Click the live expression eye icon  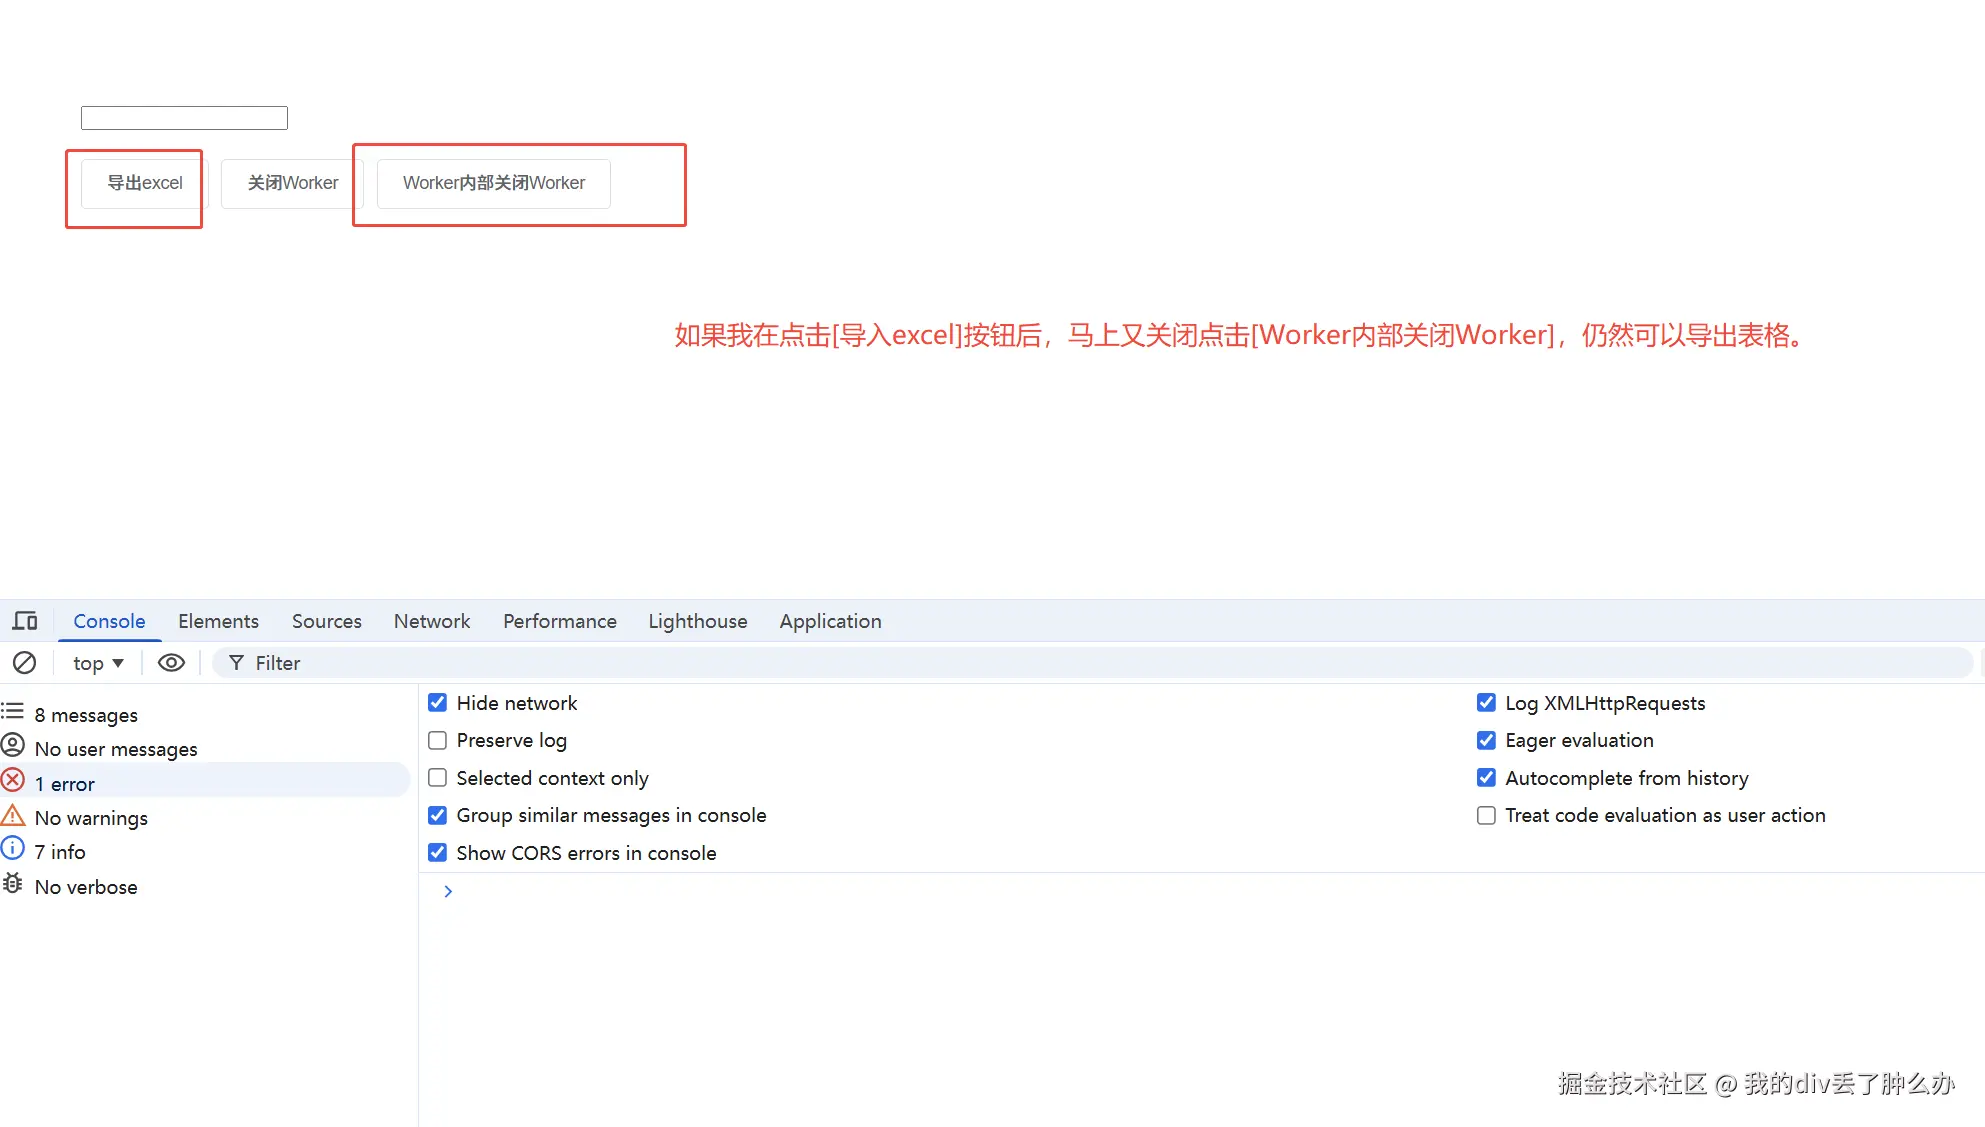pyautogui.click(x=171, y=663)
